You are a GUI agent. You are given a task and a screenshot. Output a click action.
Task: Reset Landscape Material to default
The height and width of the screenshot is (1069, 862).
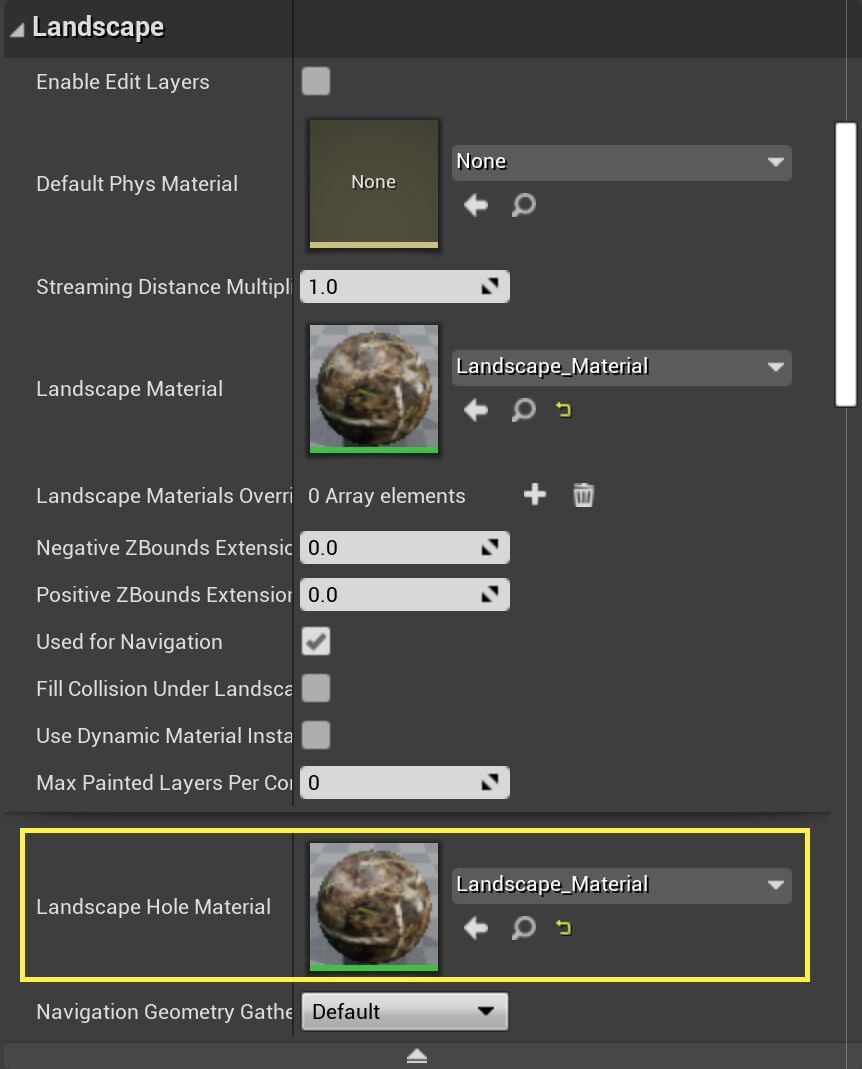[563, 409]
